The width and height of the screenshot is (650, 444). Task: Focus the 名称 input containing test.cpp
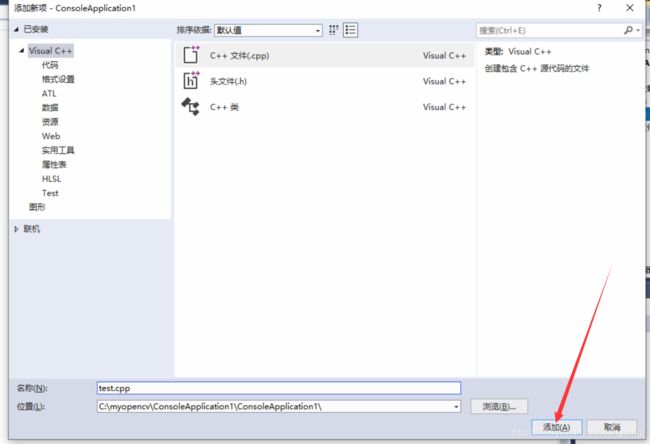pyautogui.click(x=279, y=388)
